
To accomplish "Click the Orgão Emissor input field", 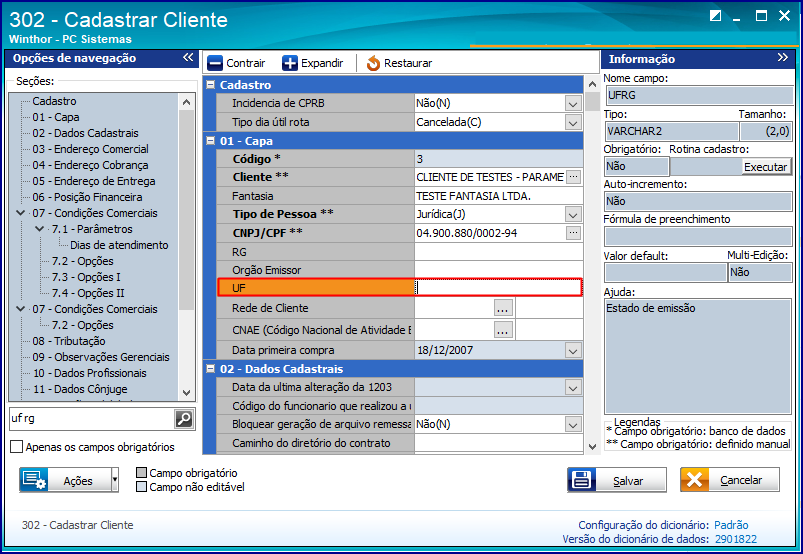I will (x=498, y=270).
